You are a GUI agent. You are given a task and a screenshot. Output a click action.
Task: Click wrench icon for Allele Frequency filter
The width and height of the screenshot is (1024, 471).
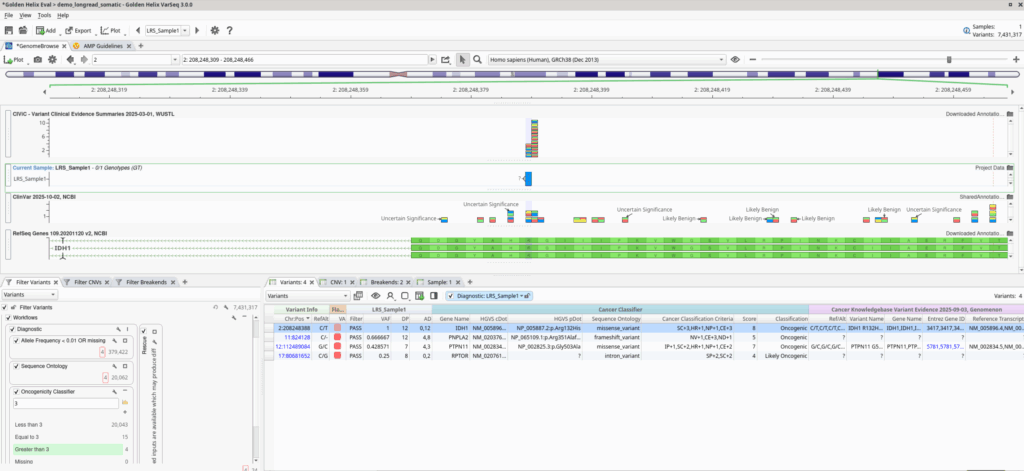tap(114, 340)
